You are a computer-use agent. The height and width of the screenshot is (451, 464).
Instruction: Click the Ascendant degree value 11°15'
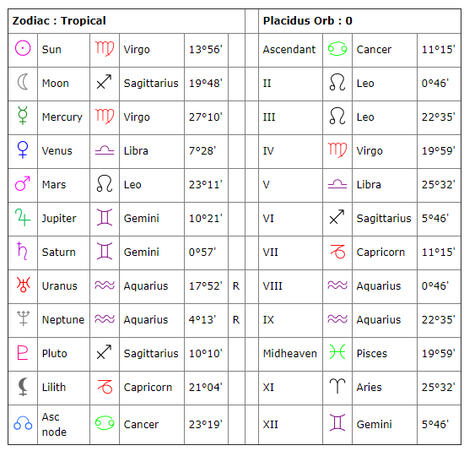point(438,49)
